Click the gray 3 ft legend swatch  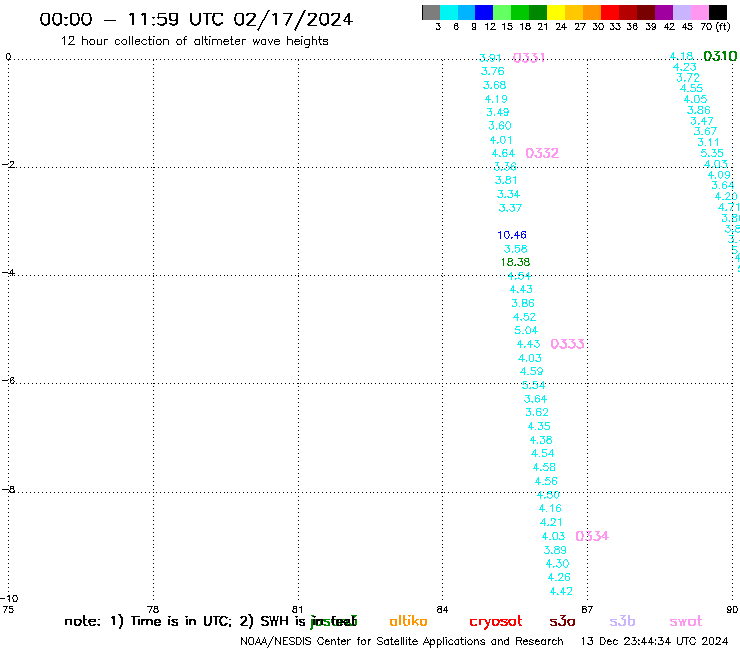point(431,12)
